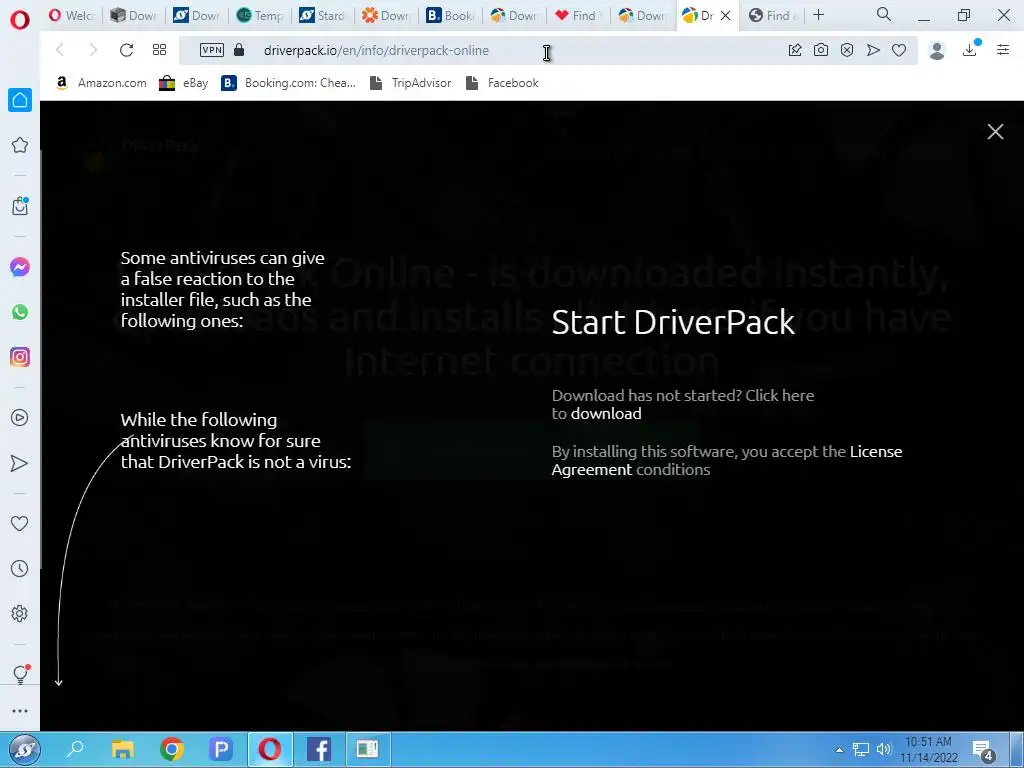
Task: Open WhatsApp in the sidebar
Action: tap(20, 312)
